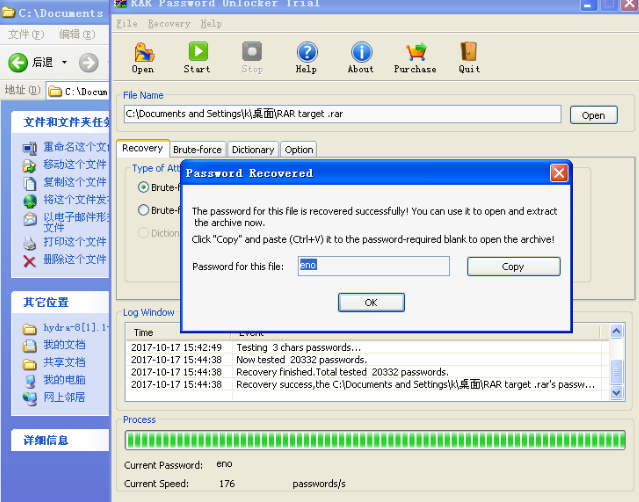Viewport: 639px width, 502px height.
Task: Click the rename file task icon
Action: [30, 148]
